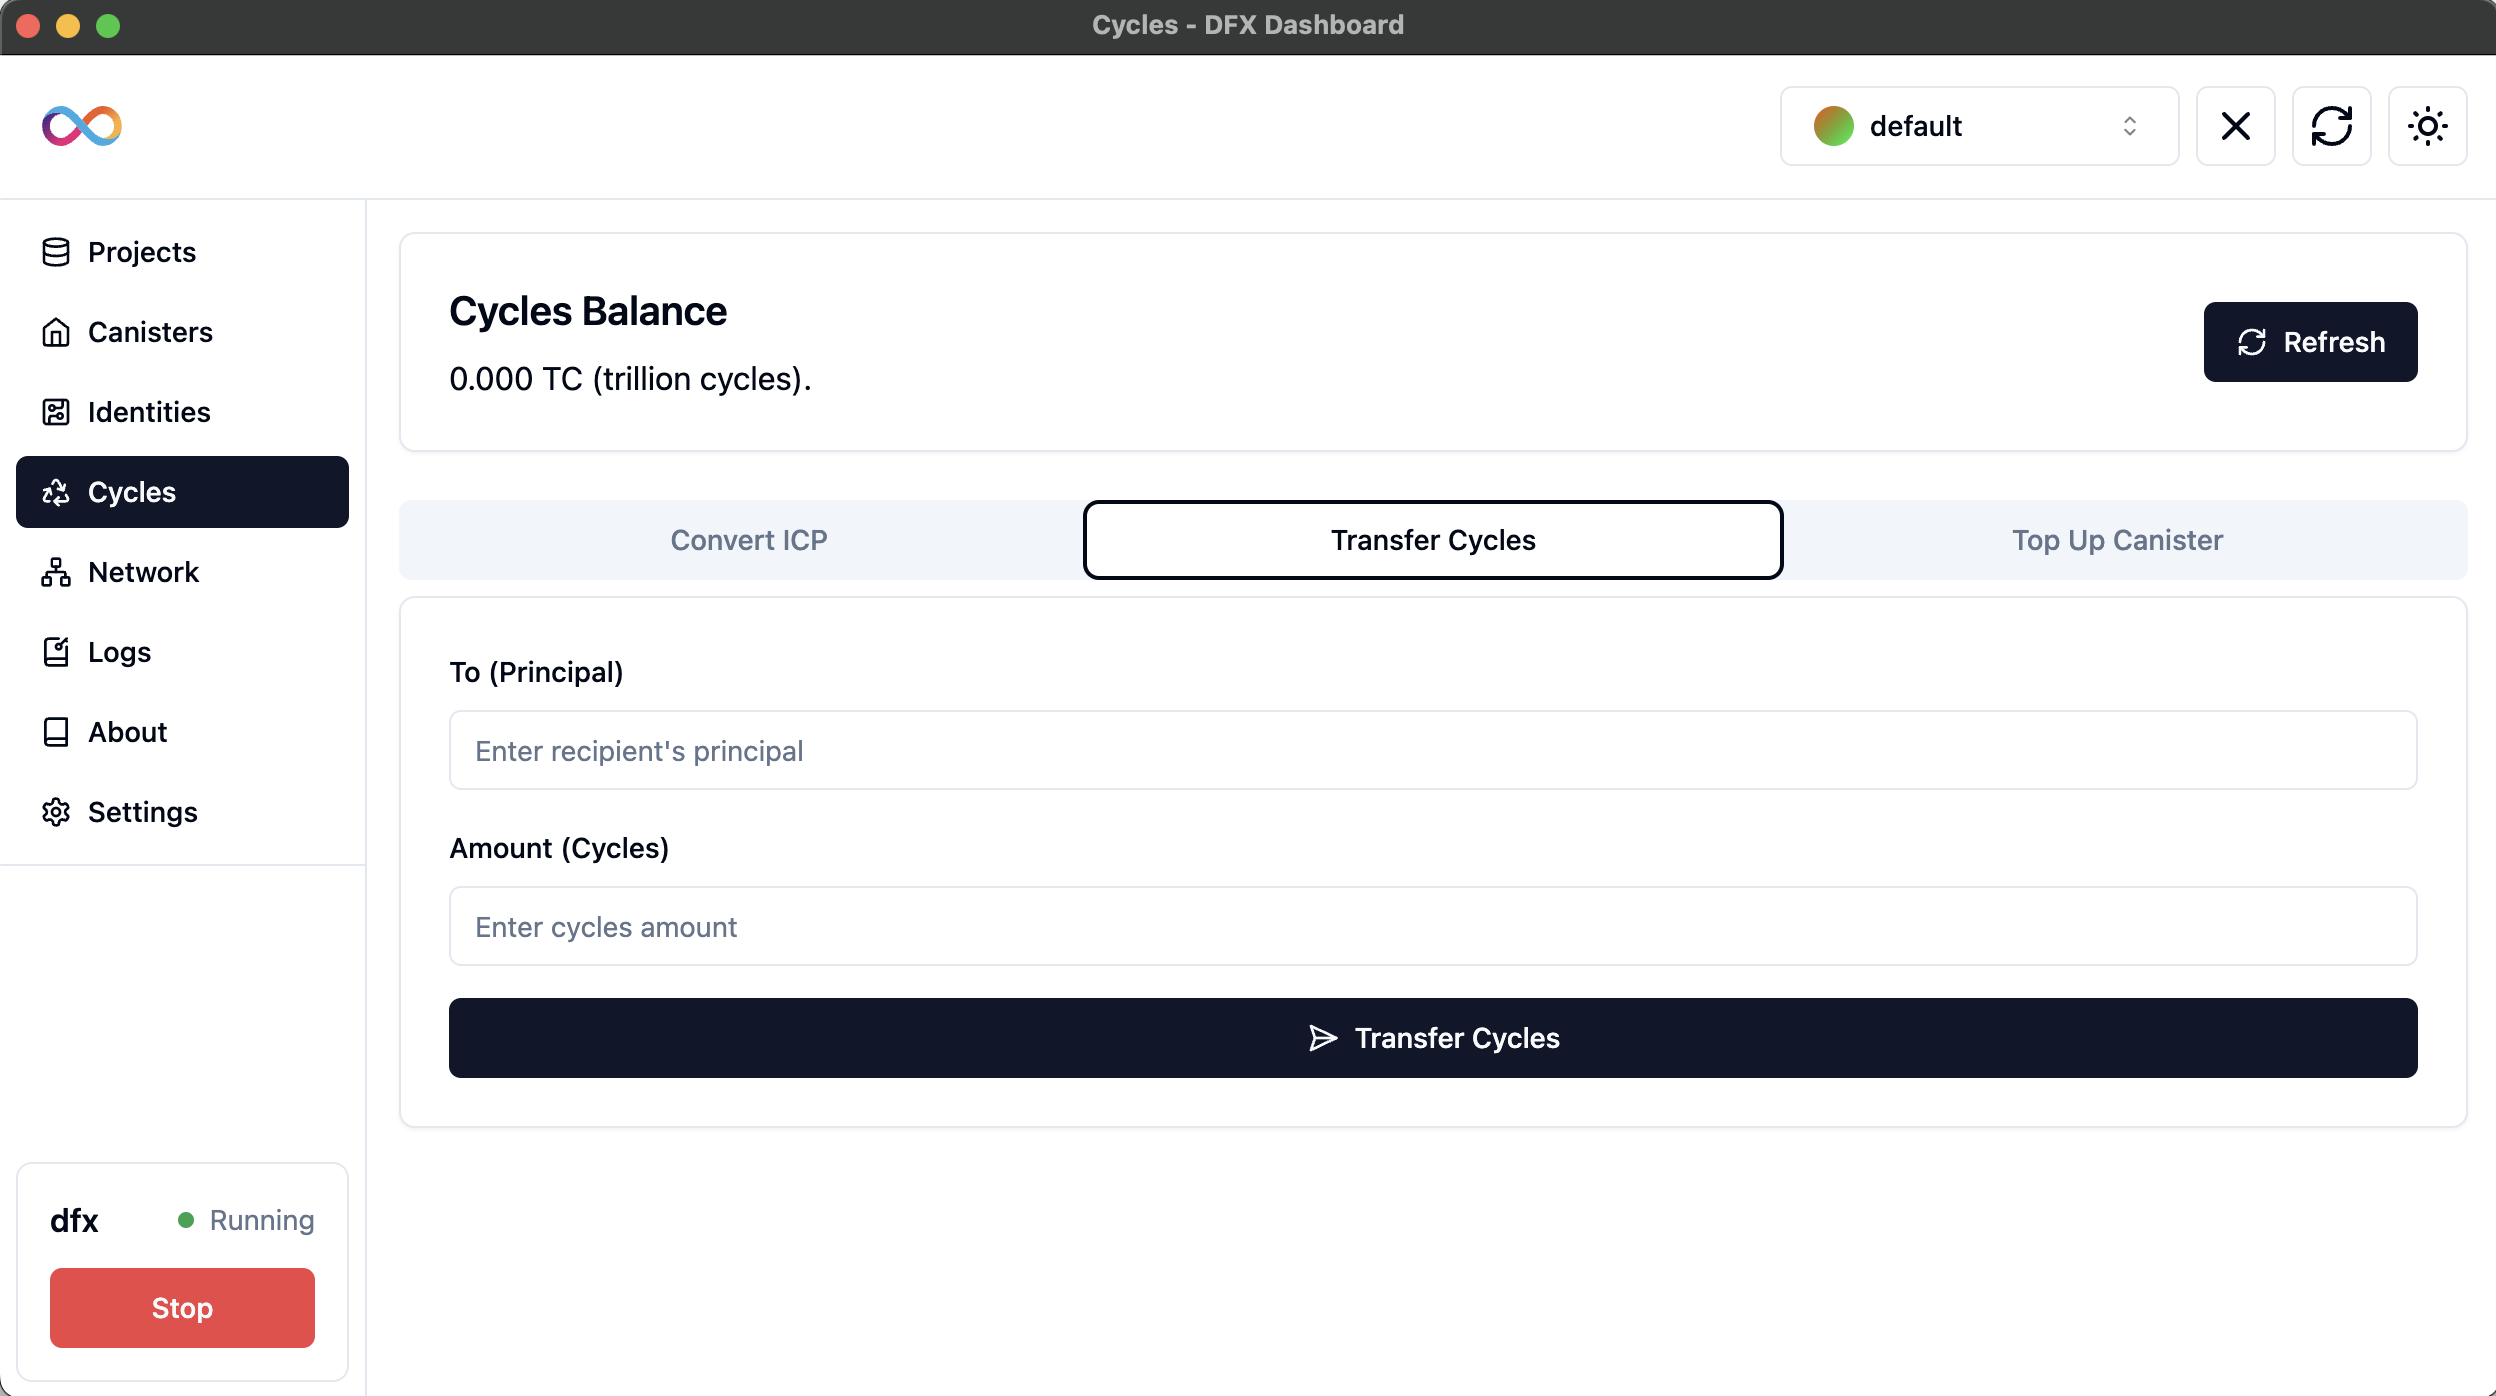Click the Stop DFX server button
Image resolution: width=2496 pixels, height=1396 pixels.
182,1309
